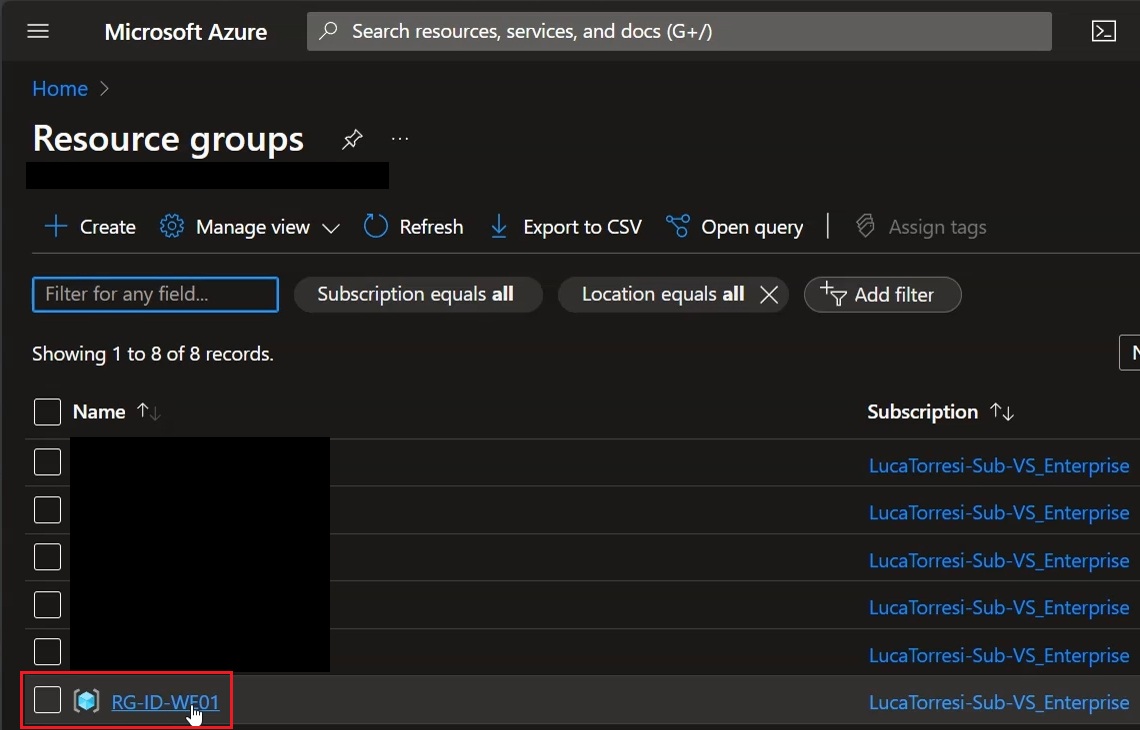
Task: Select the first row checkbox in the list
Action: tap(47, 462)
